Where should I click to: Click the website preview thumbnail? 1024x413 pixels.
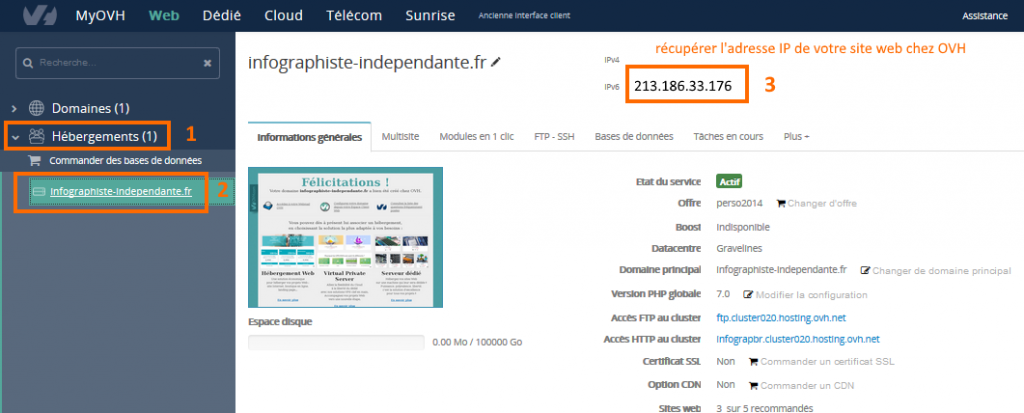(x=345, y=237)
